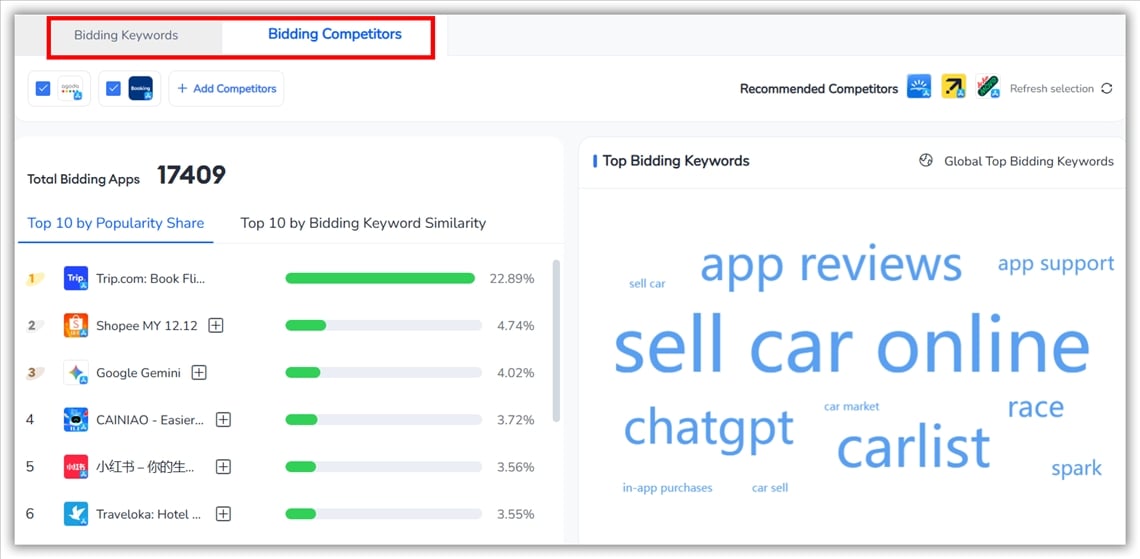1140x559 pixels.
Task: Click the app list vertical scrollbar
Action: click(x=556, y=340)
